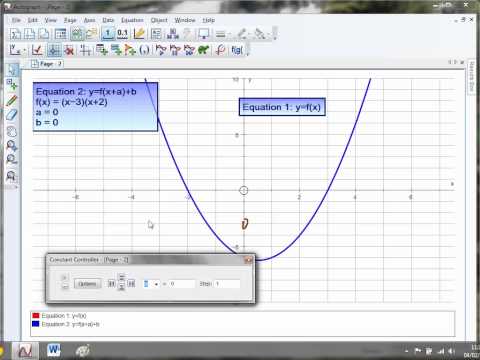Viewport: 480px width, 360px height.
Task: Click the new 2D graph page icon
Action: (x=30, y=34)
